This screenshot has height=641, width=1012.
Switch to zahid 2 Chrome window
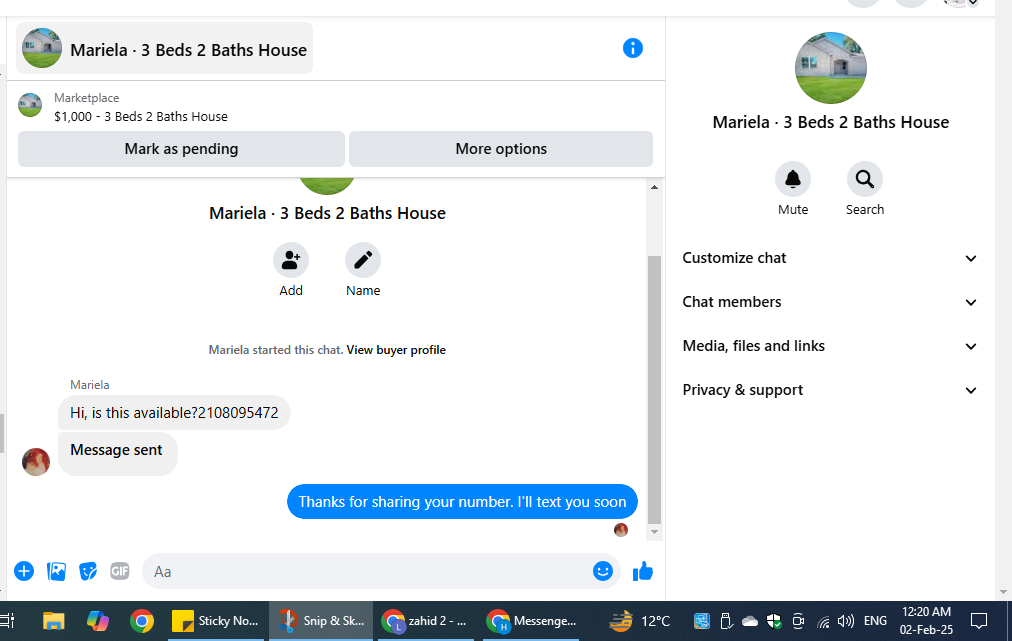click(425, 621)
